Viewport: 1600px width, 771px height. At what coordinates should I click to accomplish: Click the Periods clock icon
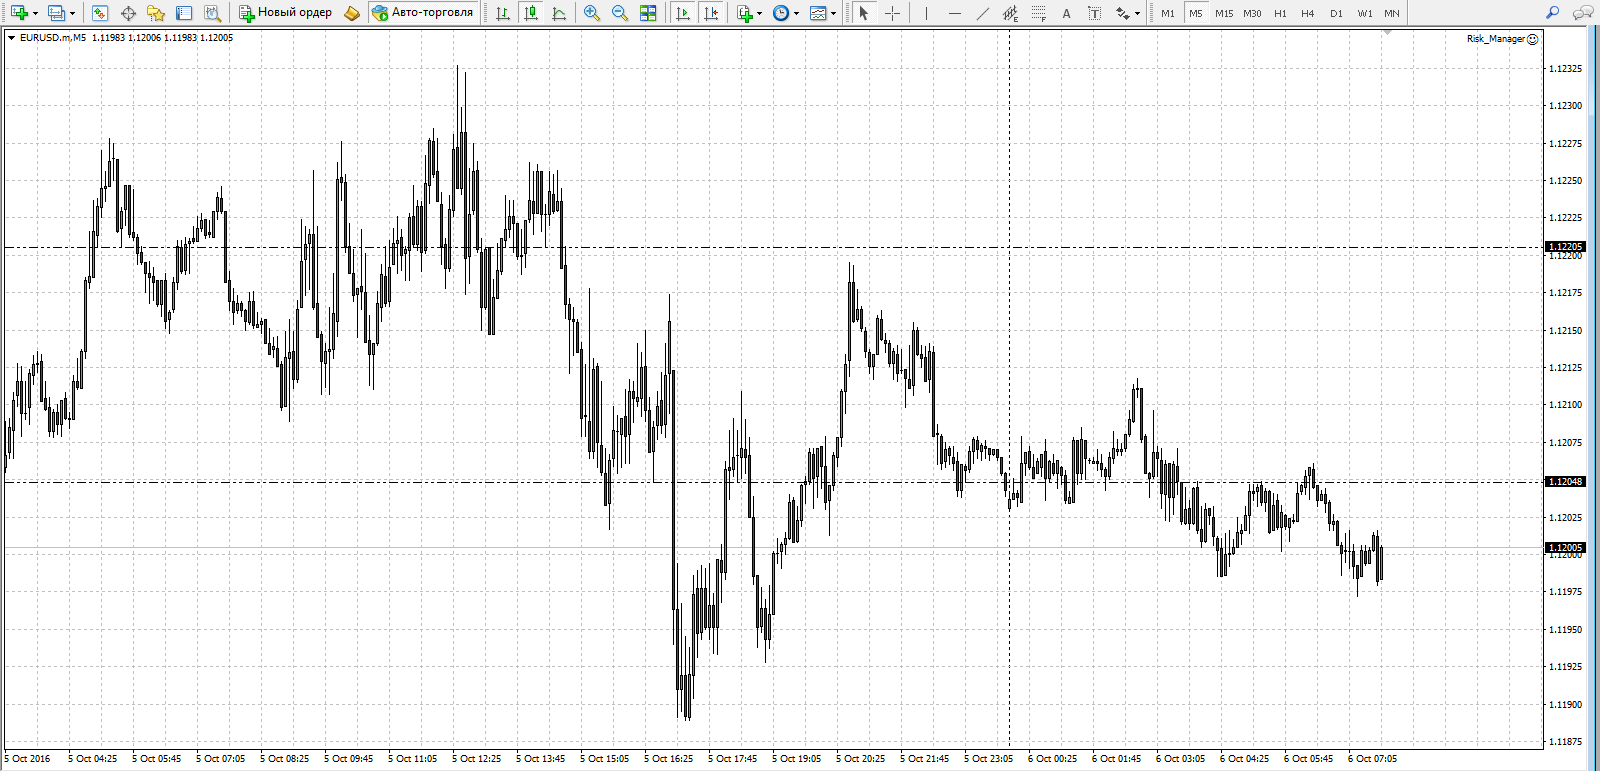tap(781, 13)
